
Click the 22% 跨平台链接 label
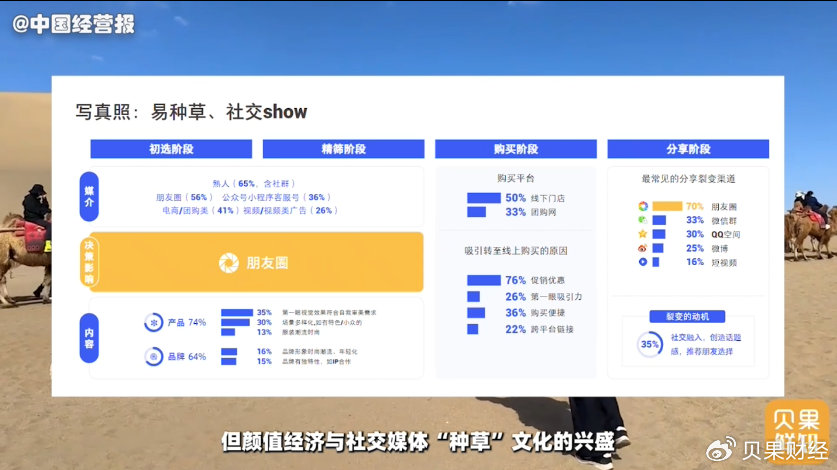[x=539, y=329]
